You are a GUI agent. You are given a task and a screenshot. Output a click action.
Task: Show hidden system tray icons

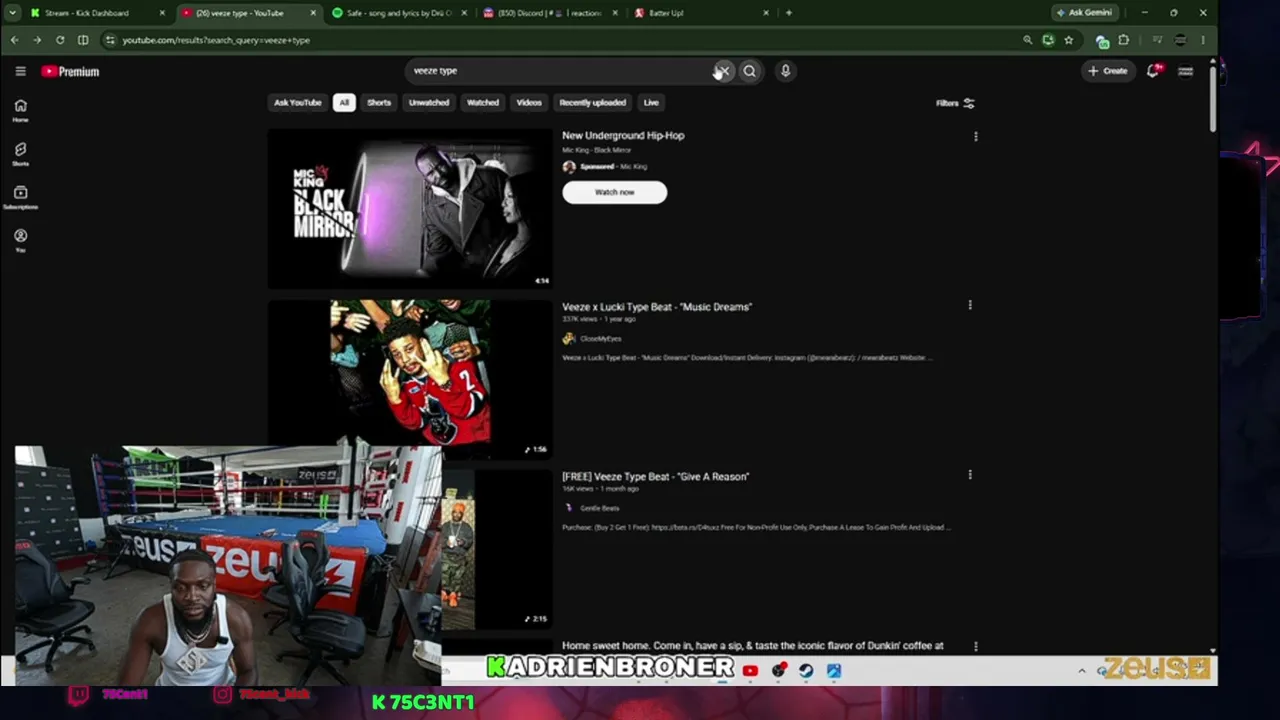coord(1082,671)
